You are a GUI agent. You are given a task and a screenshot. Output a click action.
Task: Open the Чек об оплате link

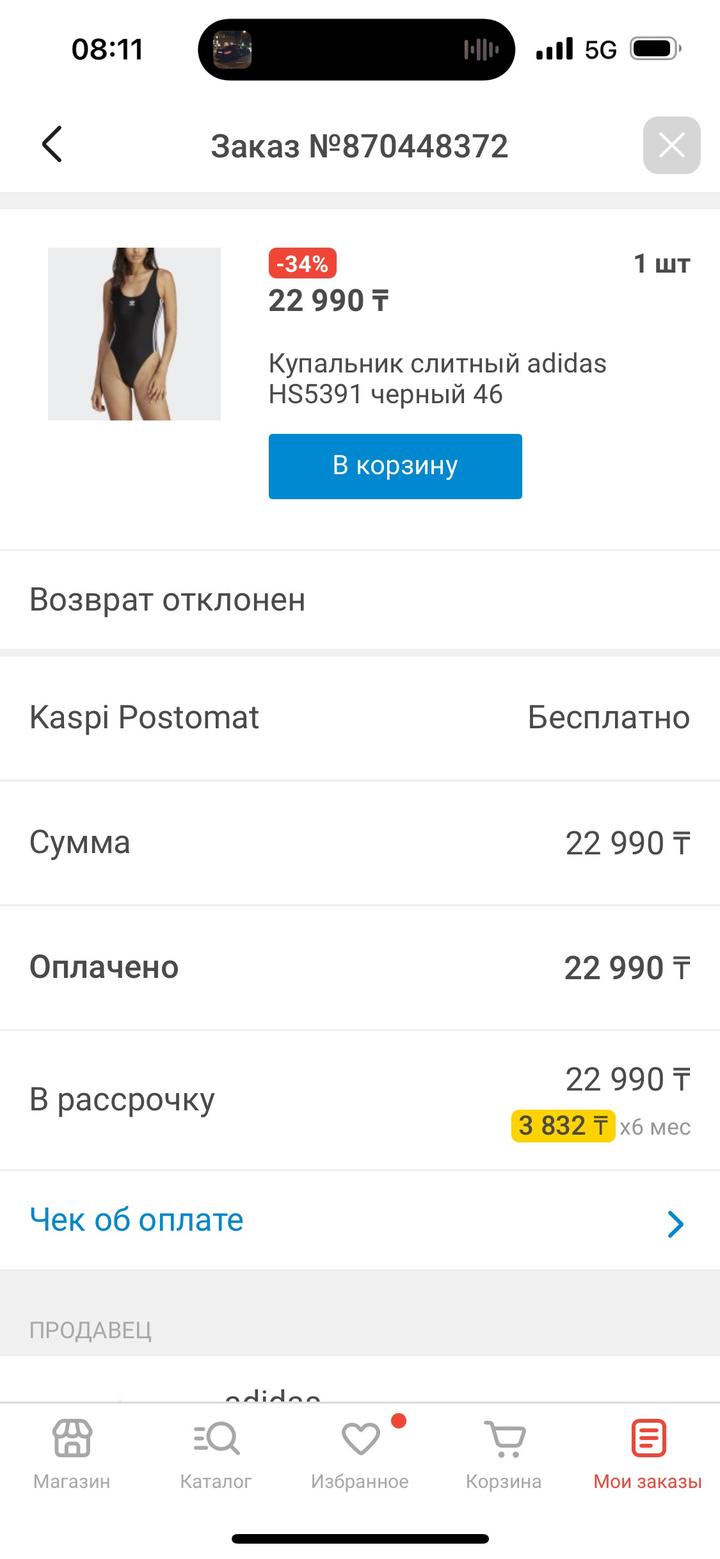click(136, 1220)
